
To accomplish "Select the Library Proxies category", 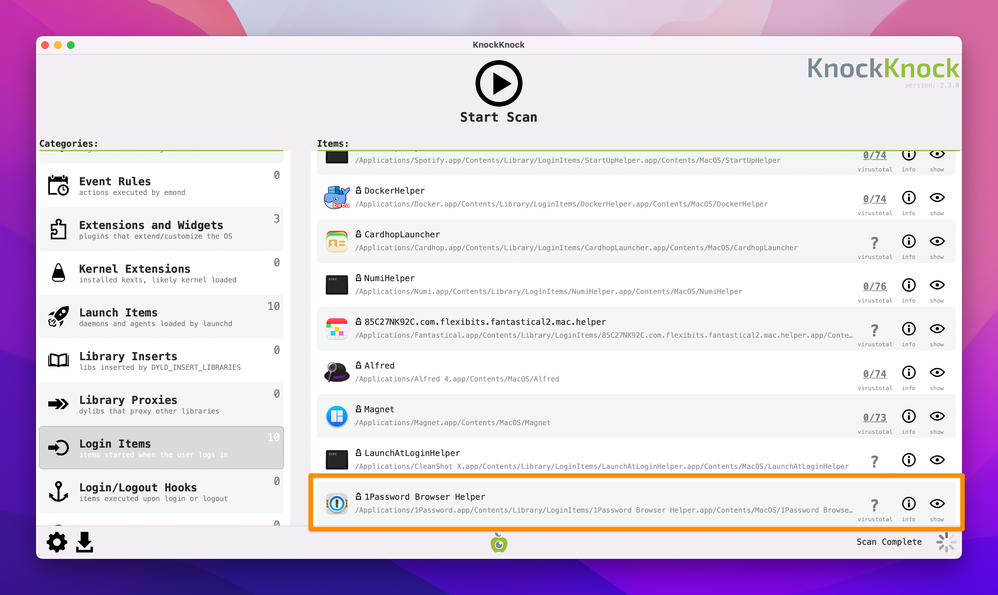I will [160, 404].
